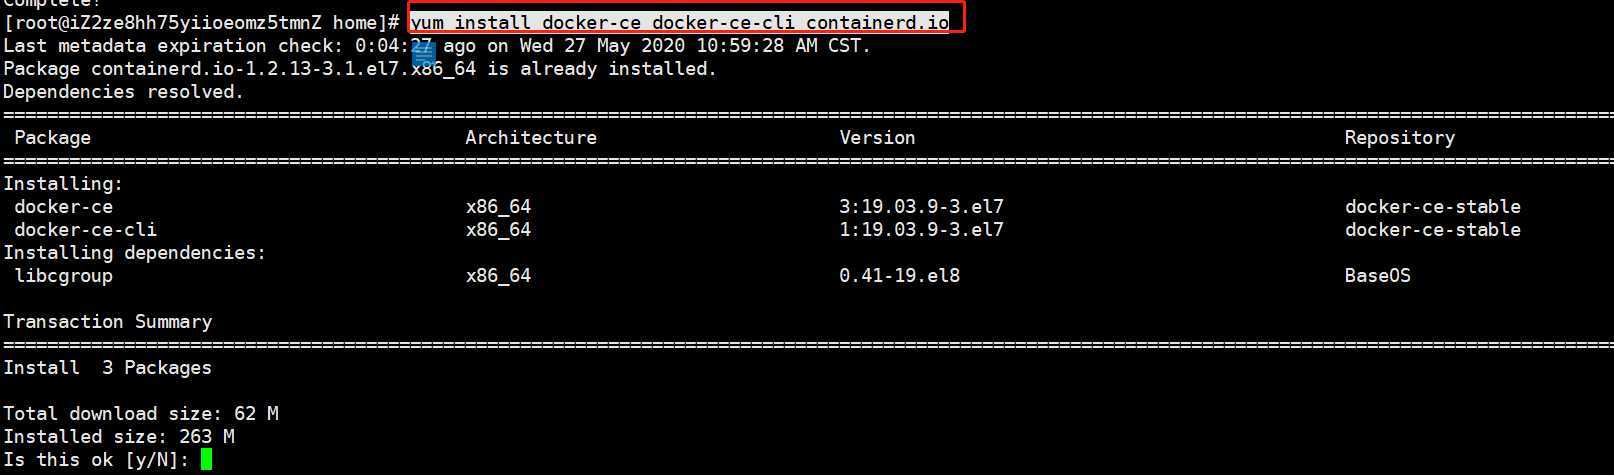Click version 3:19.03.9-3.el7 text

click(x=921, y=207)
